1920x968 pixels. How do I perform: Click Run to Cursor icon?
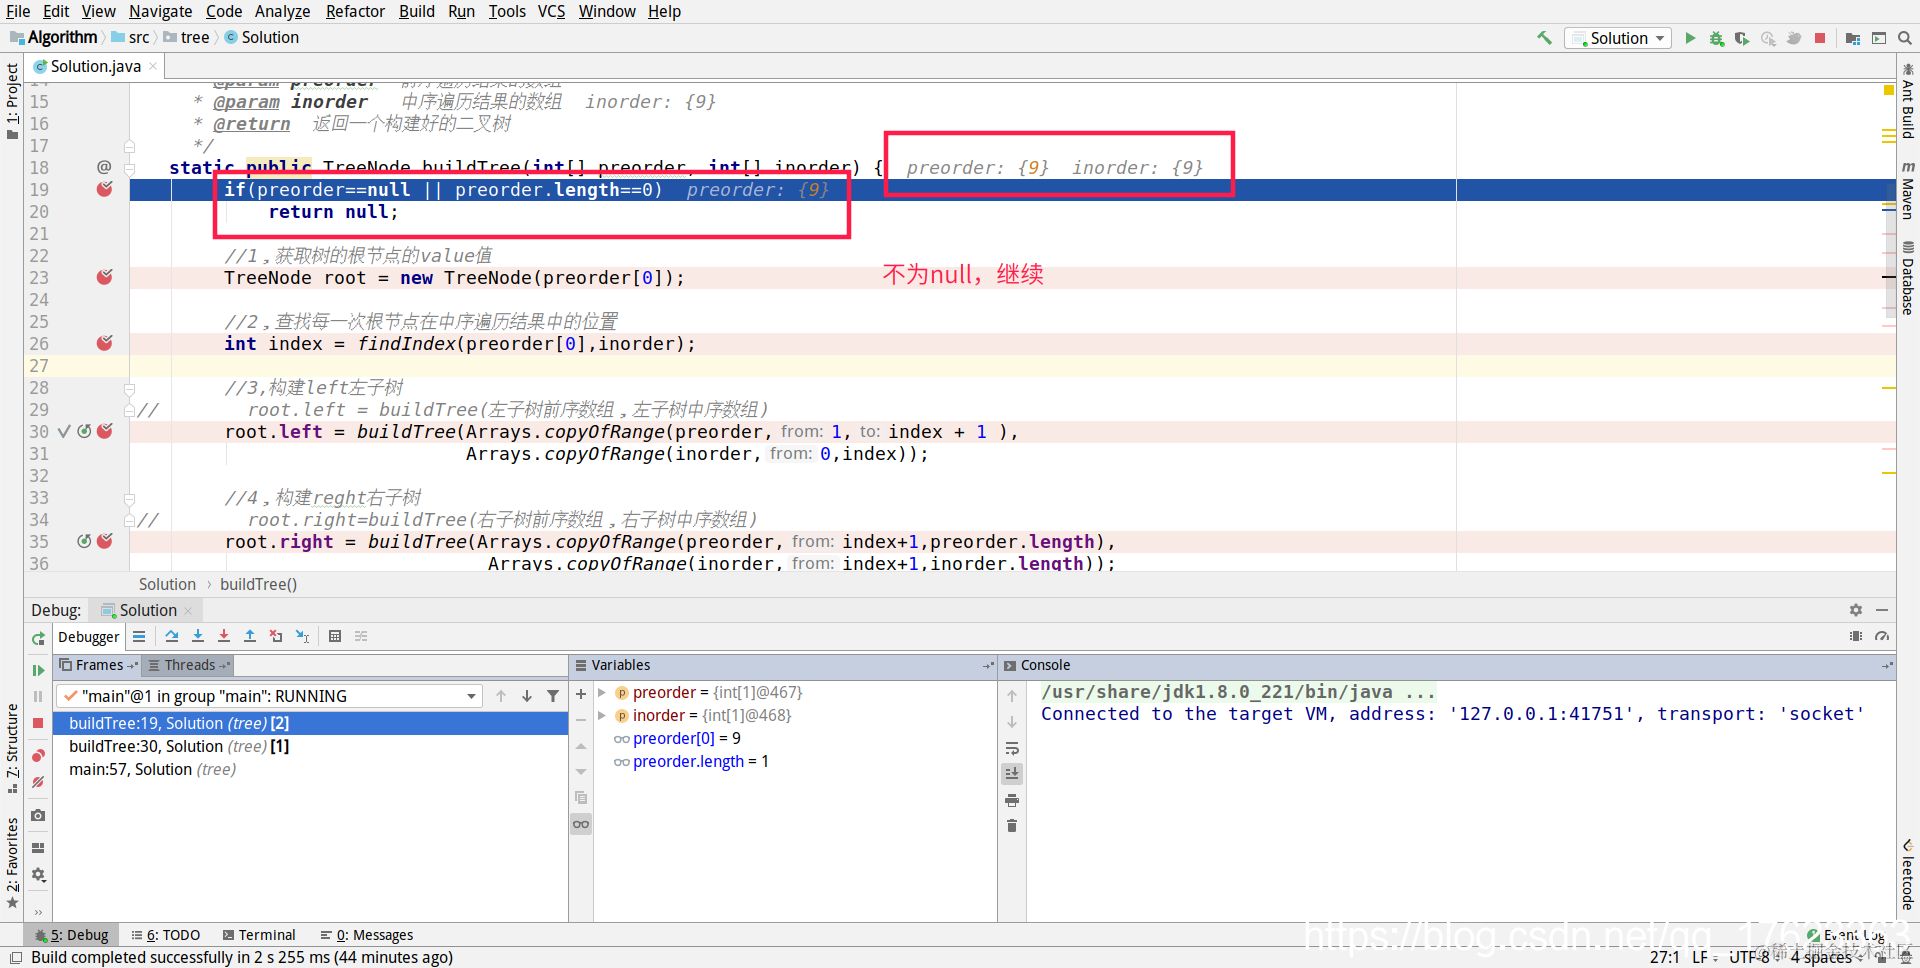pyautogui.click(x=302, y=636)
